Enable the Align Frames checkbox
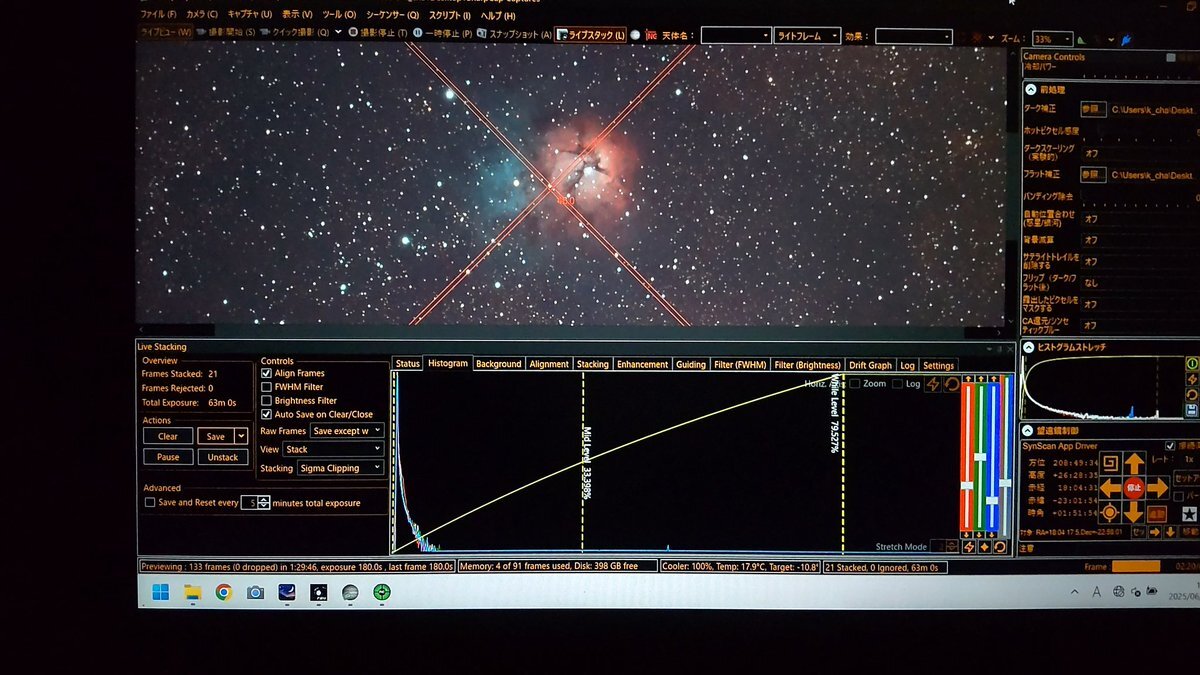Screen dimensions: 1200x675 (266, 373)
